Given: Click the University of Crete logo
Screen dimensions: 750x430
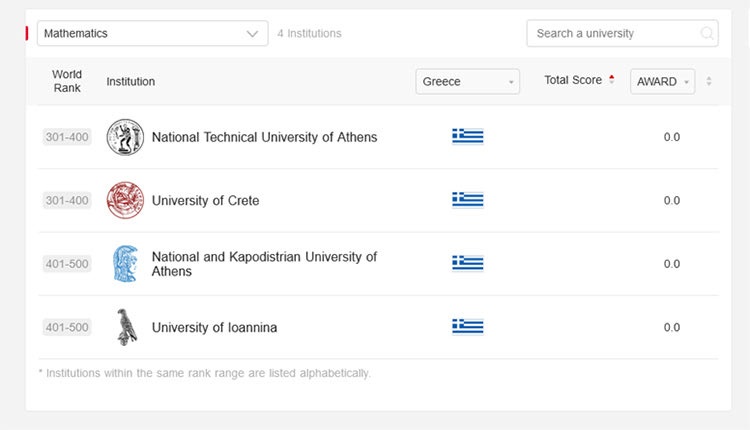Looking at the screenshot, I should point(125,200).
